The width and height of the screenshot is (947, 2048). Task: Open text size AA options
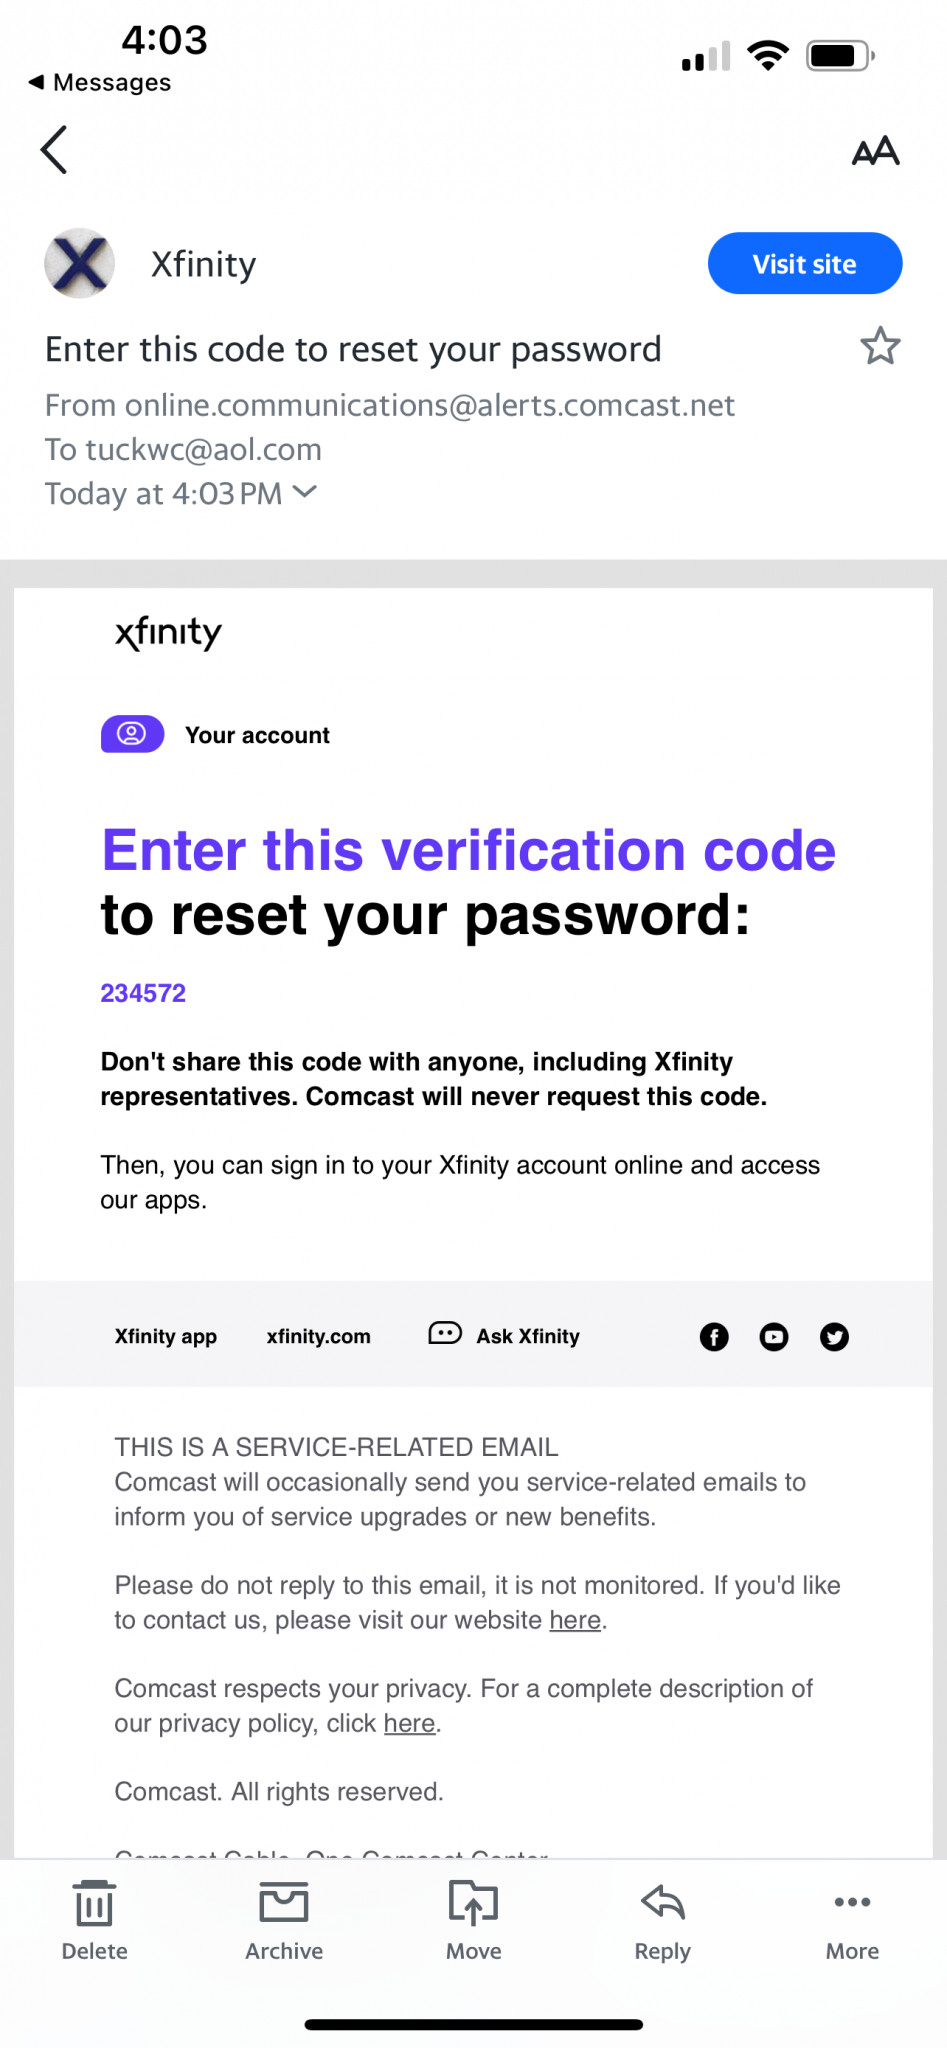(875, 151)
